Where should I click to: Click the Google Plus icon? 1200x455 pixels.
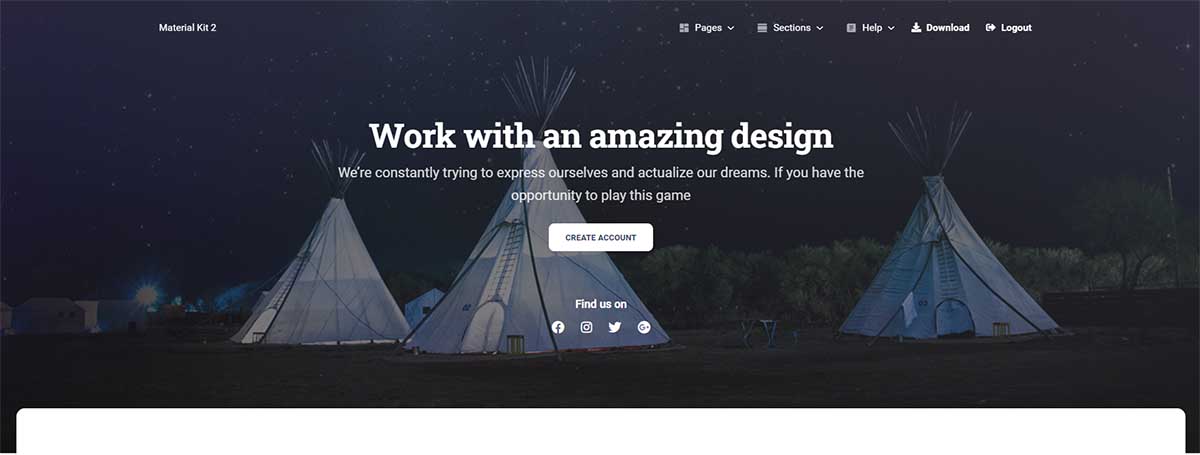644,327
